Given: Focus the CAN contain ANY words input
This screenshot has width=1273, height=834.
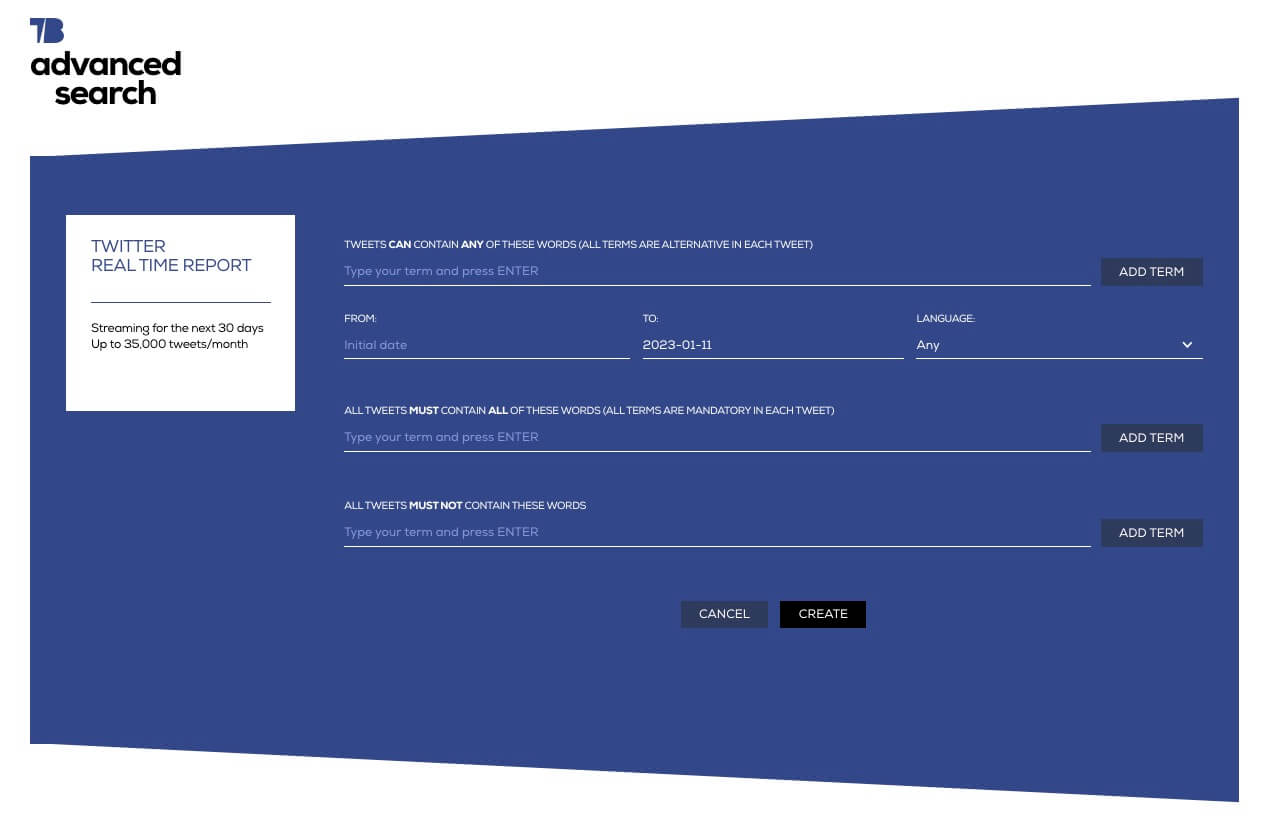Looking at the screenshot, I should (717, 271).
